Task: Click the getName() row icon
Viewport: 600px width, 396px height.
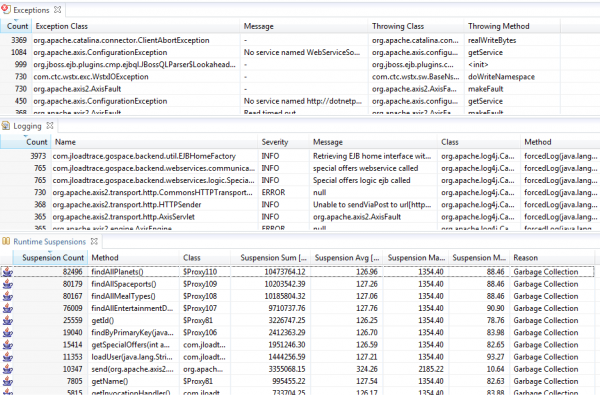Action: [7, 381]
